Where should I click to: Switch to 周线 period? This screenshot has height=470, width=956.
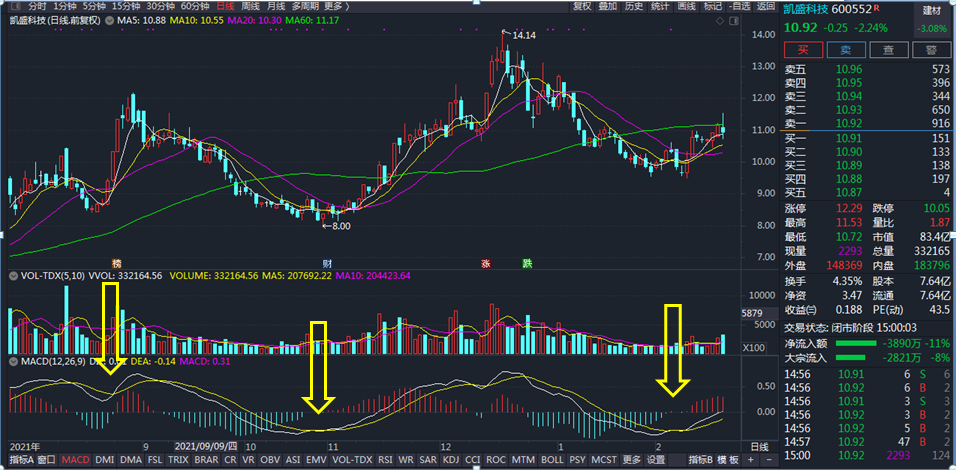[251, 7]
